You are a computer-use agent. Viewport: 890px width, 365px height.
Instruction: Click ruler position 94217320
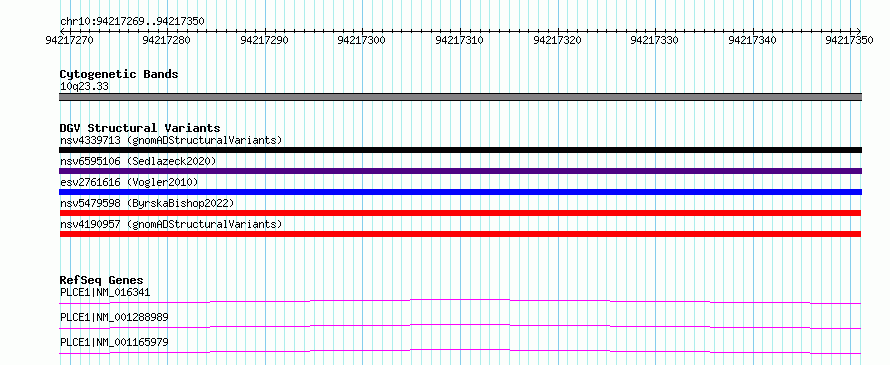click(558, 40)
